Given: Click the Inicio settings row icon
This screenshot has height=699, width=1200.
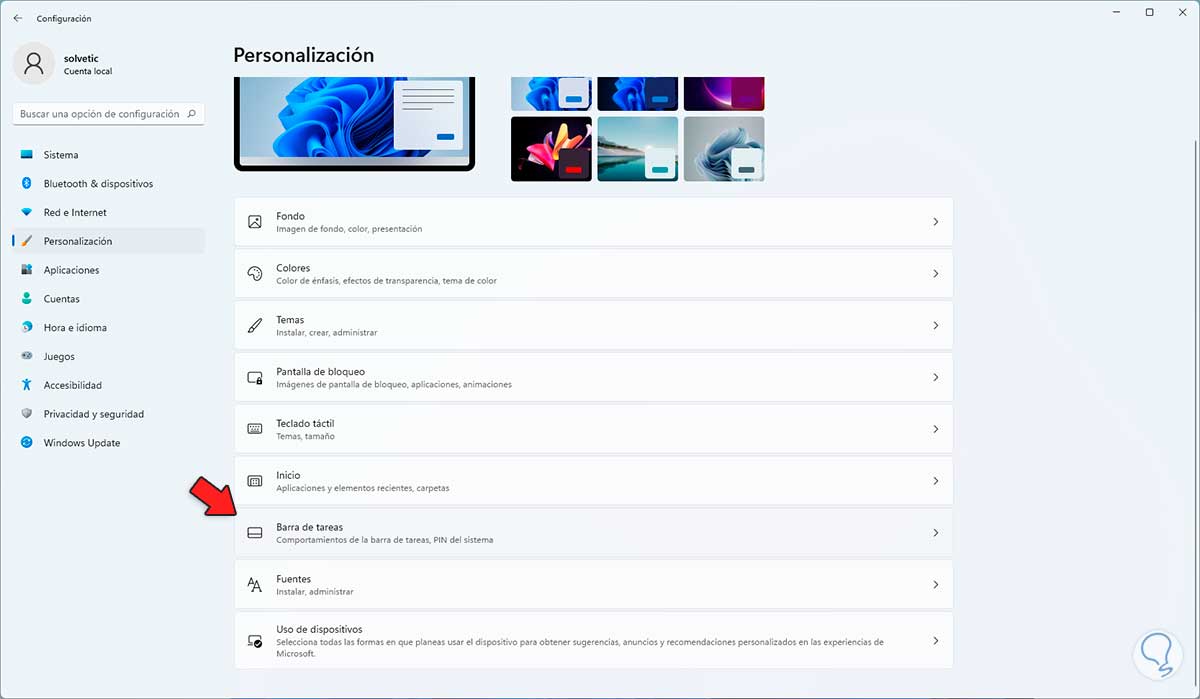Looking at the screenshot, I should click(x=255, y=481).
